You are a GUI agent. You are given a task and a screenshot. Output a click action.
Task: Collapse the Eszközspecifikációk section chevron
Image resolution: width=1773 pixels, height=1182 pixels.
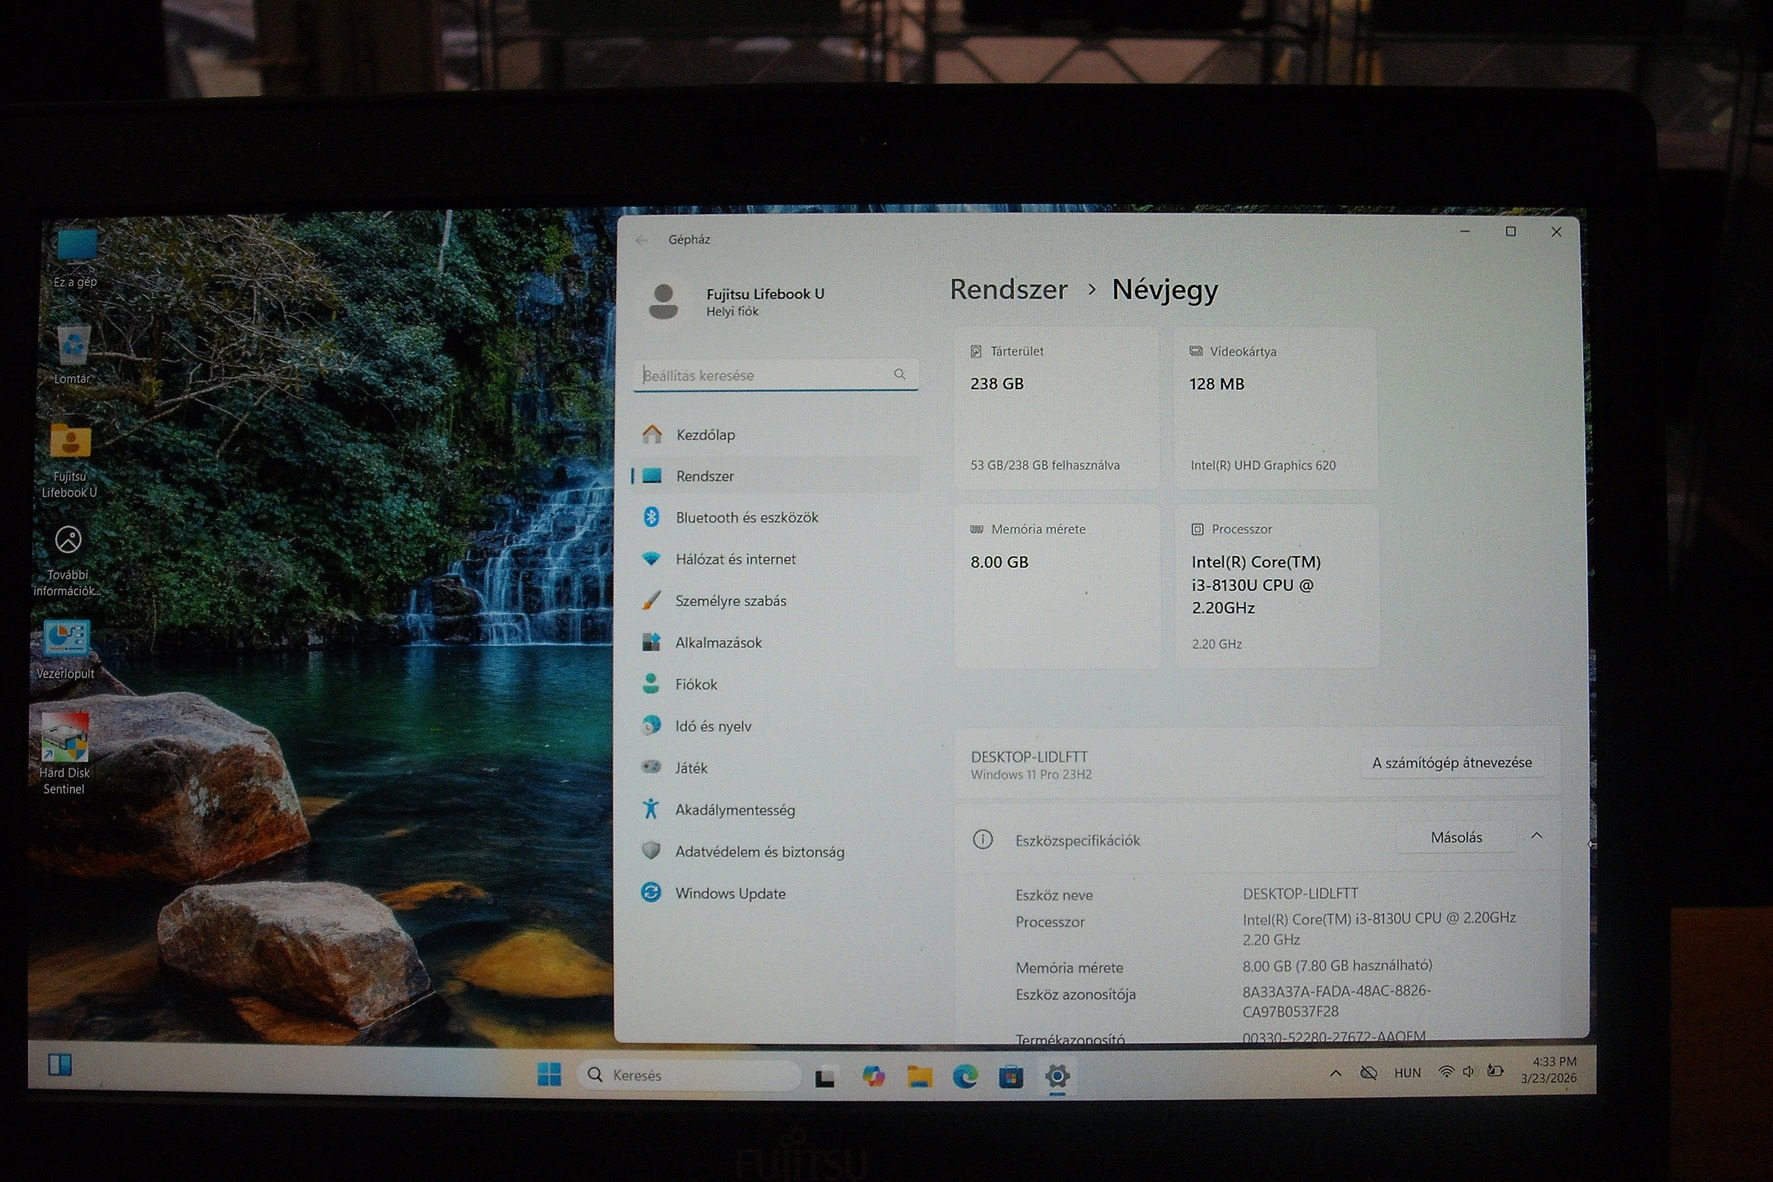[x=1536, y=836]
